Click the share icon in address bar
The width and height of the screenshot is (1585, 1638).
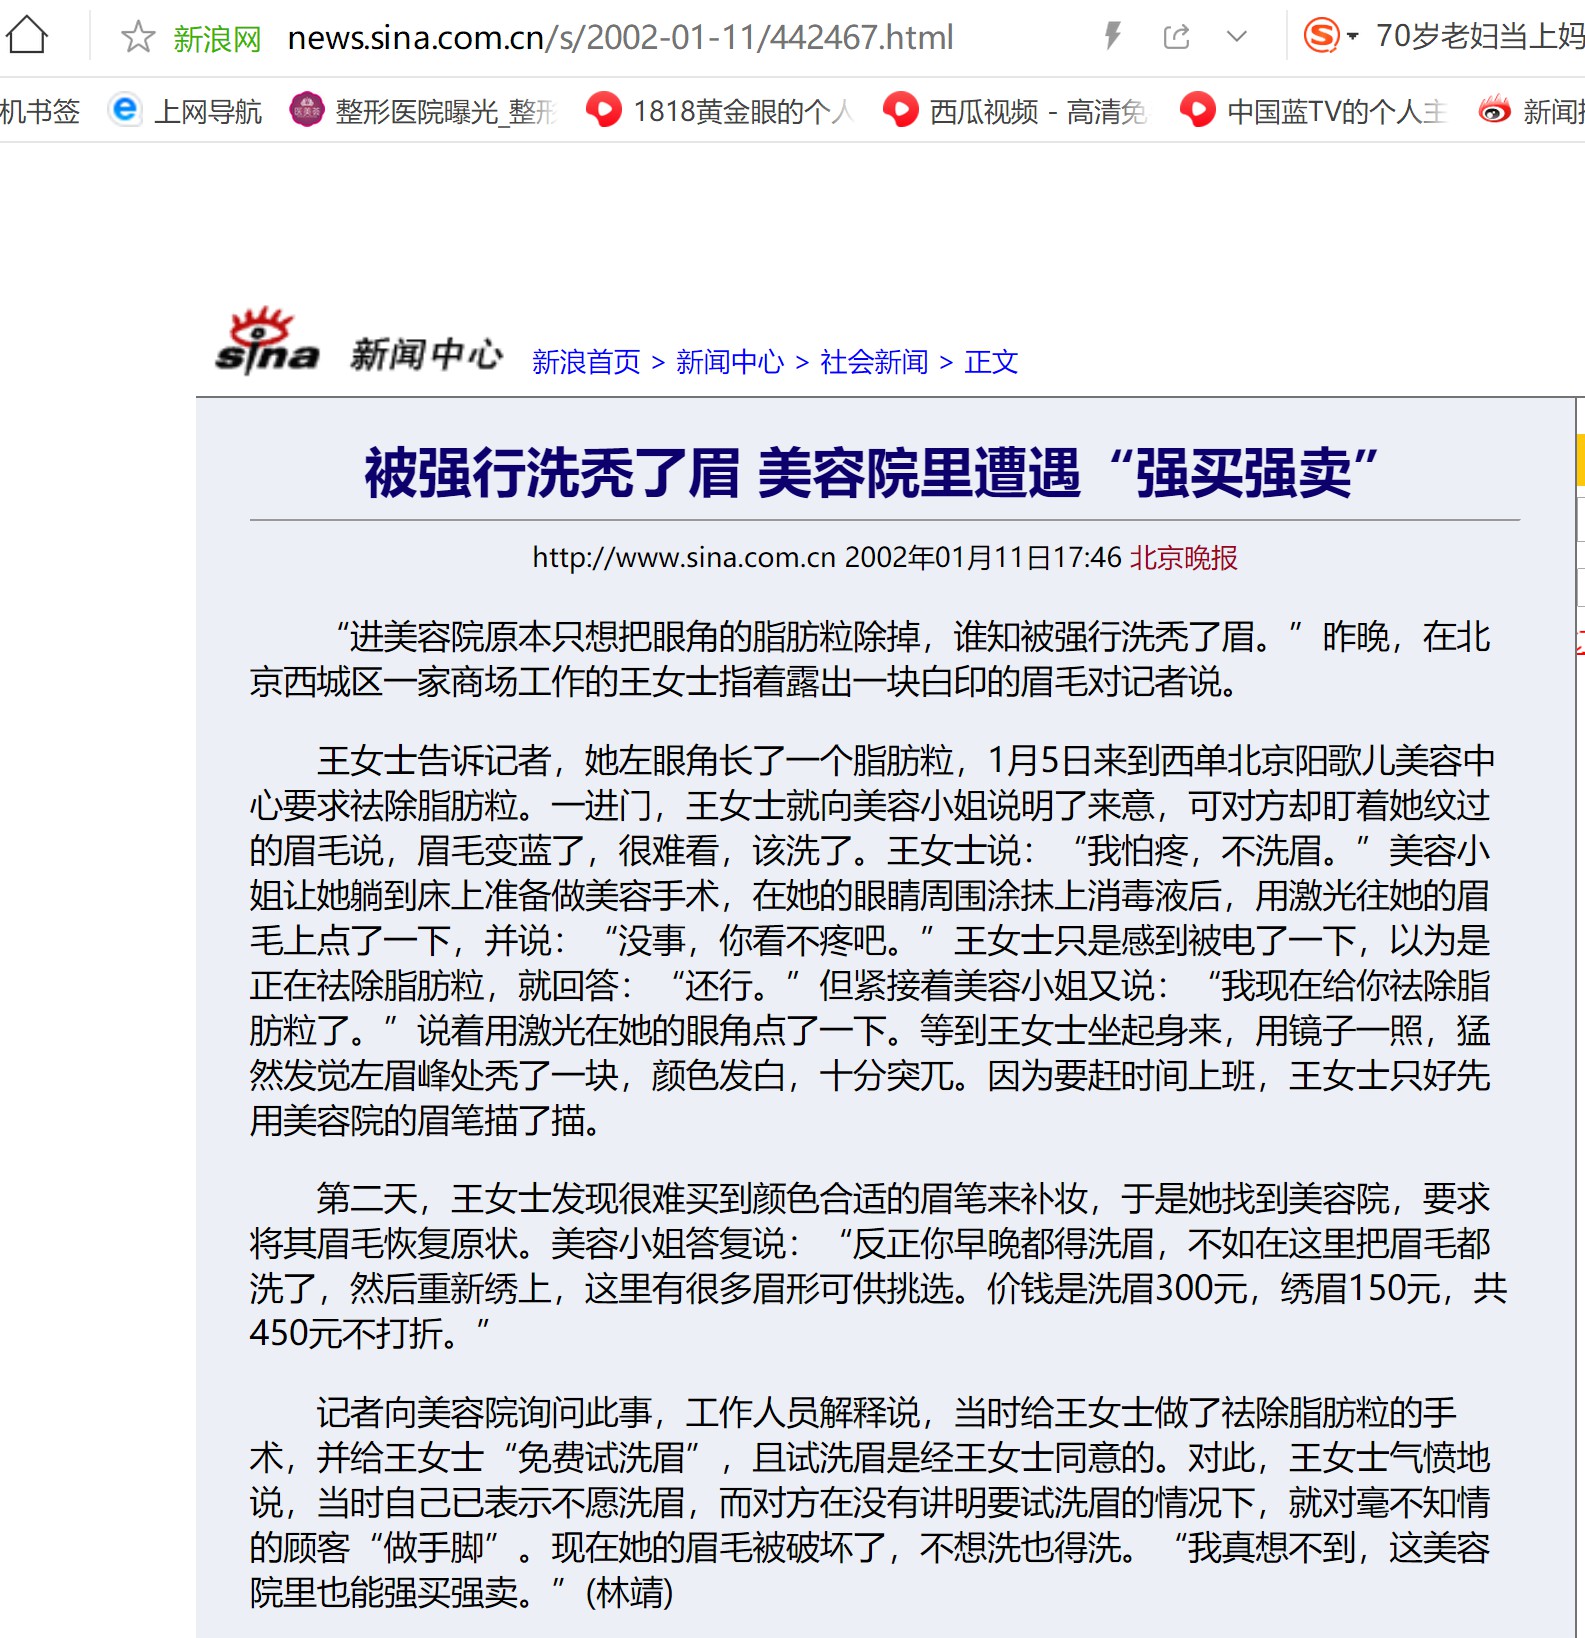click(x=1177, y=37)
